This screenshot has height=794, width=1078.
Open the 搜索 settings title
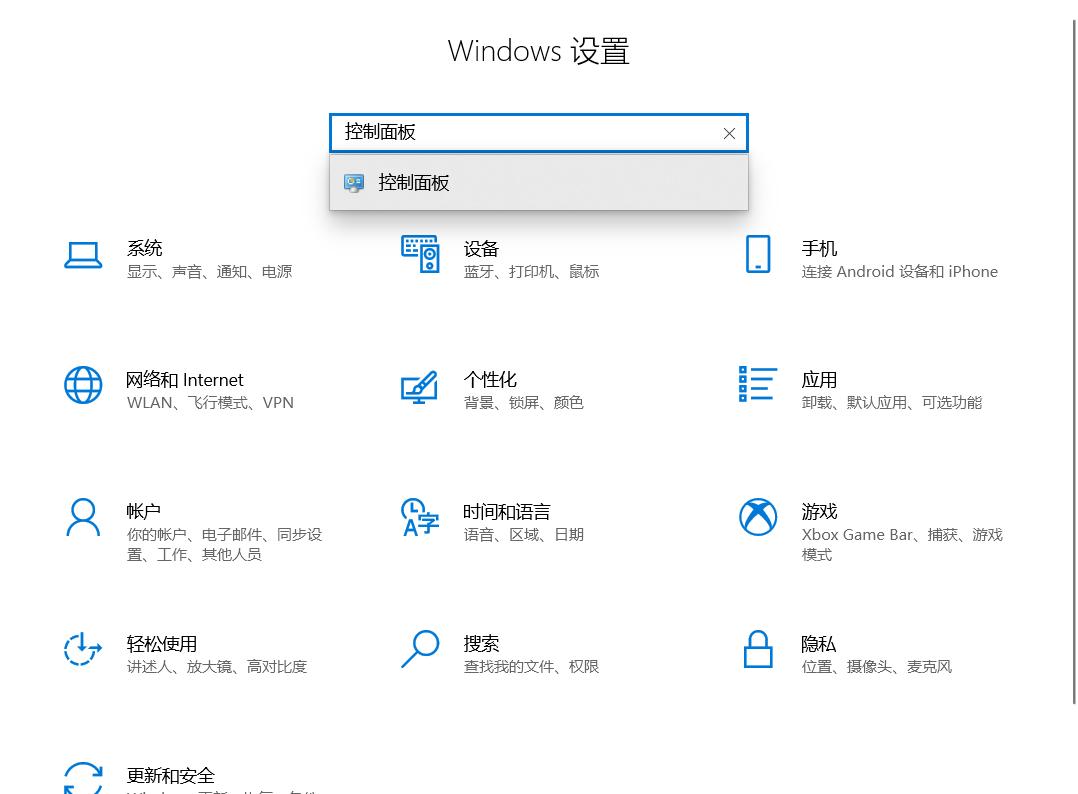(x=481, y=643)
